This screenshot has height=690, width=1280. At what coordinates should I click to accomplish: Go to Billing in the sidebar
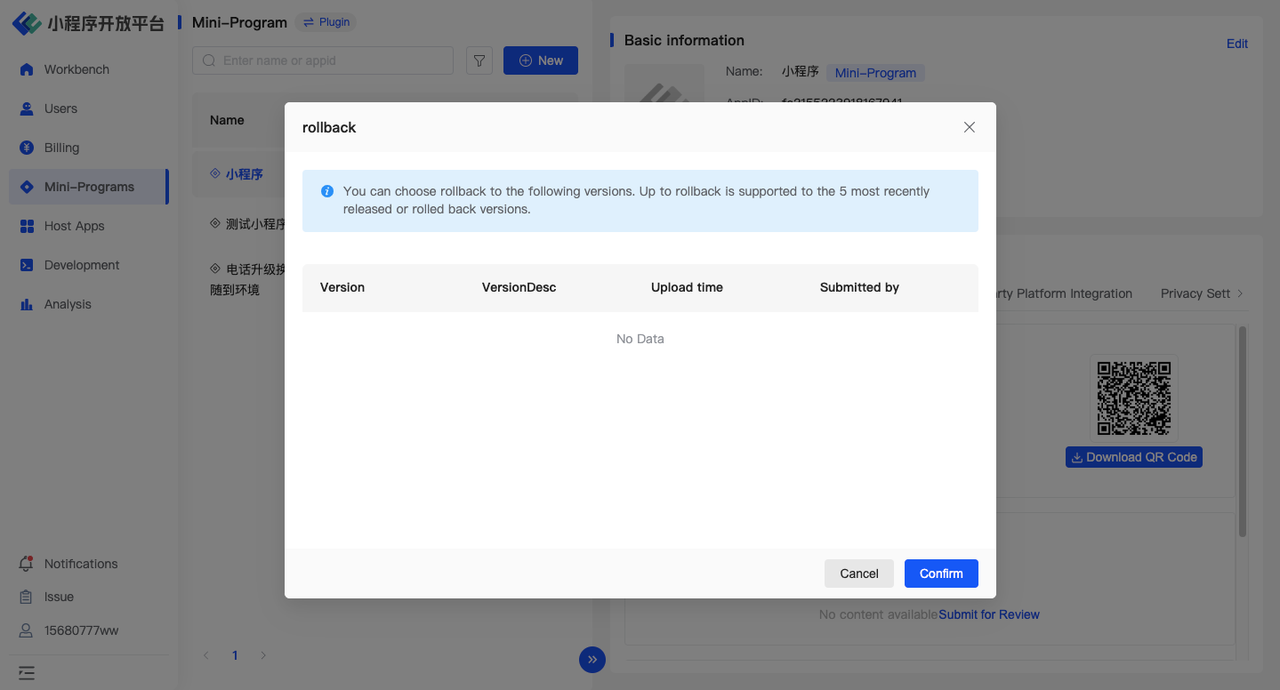tap(89, 147)
